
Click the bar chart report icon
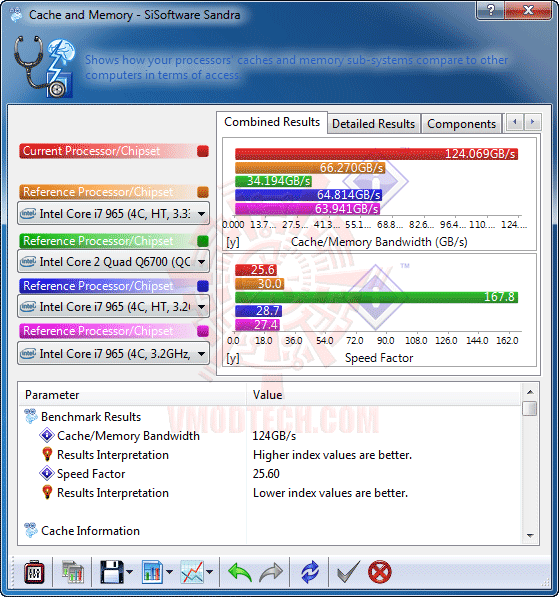[152, 571]
